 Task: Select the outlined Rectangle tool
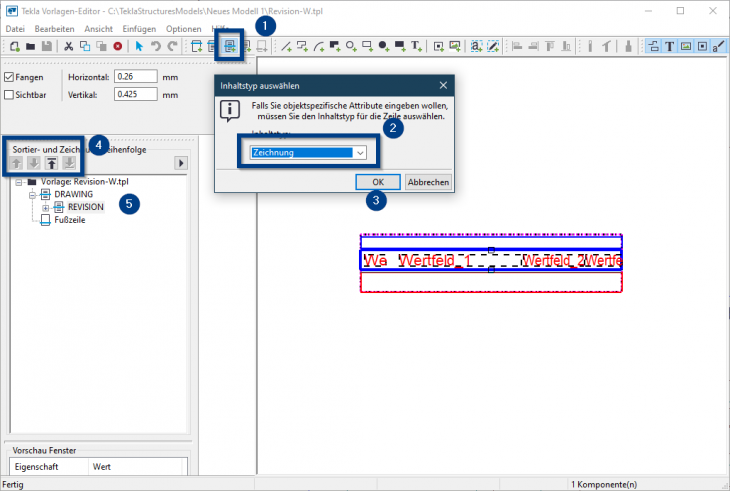tap(367, 46)
